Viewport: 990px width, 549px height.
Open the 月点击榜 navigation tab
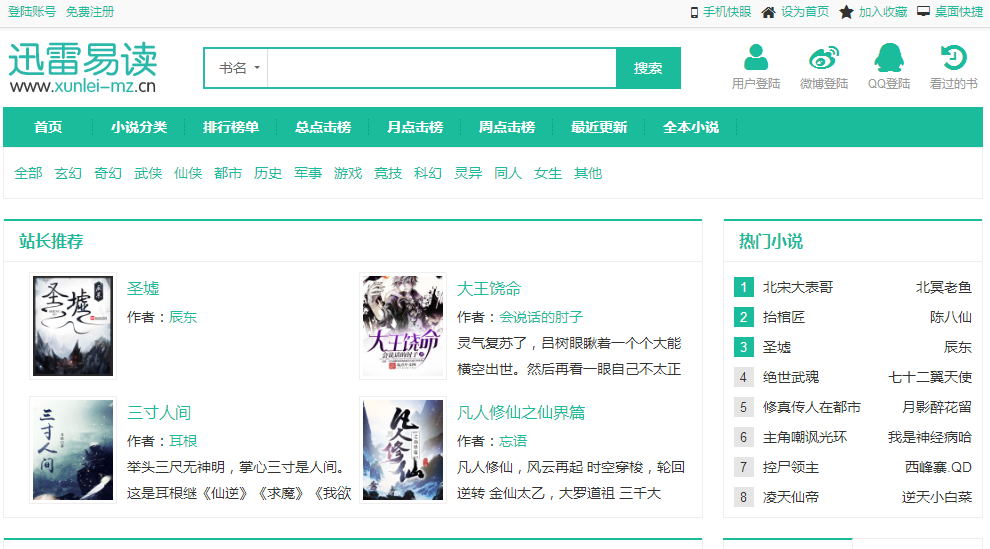tap(415, 127)
